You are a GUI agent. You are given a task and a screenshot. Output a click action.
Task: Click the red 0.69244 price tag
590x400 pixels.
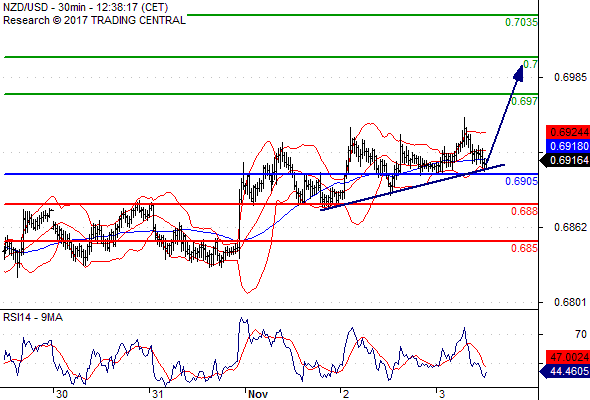pyautogui.click(x=568, y=132)
